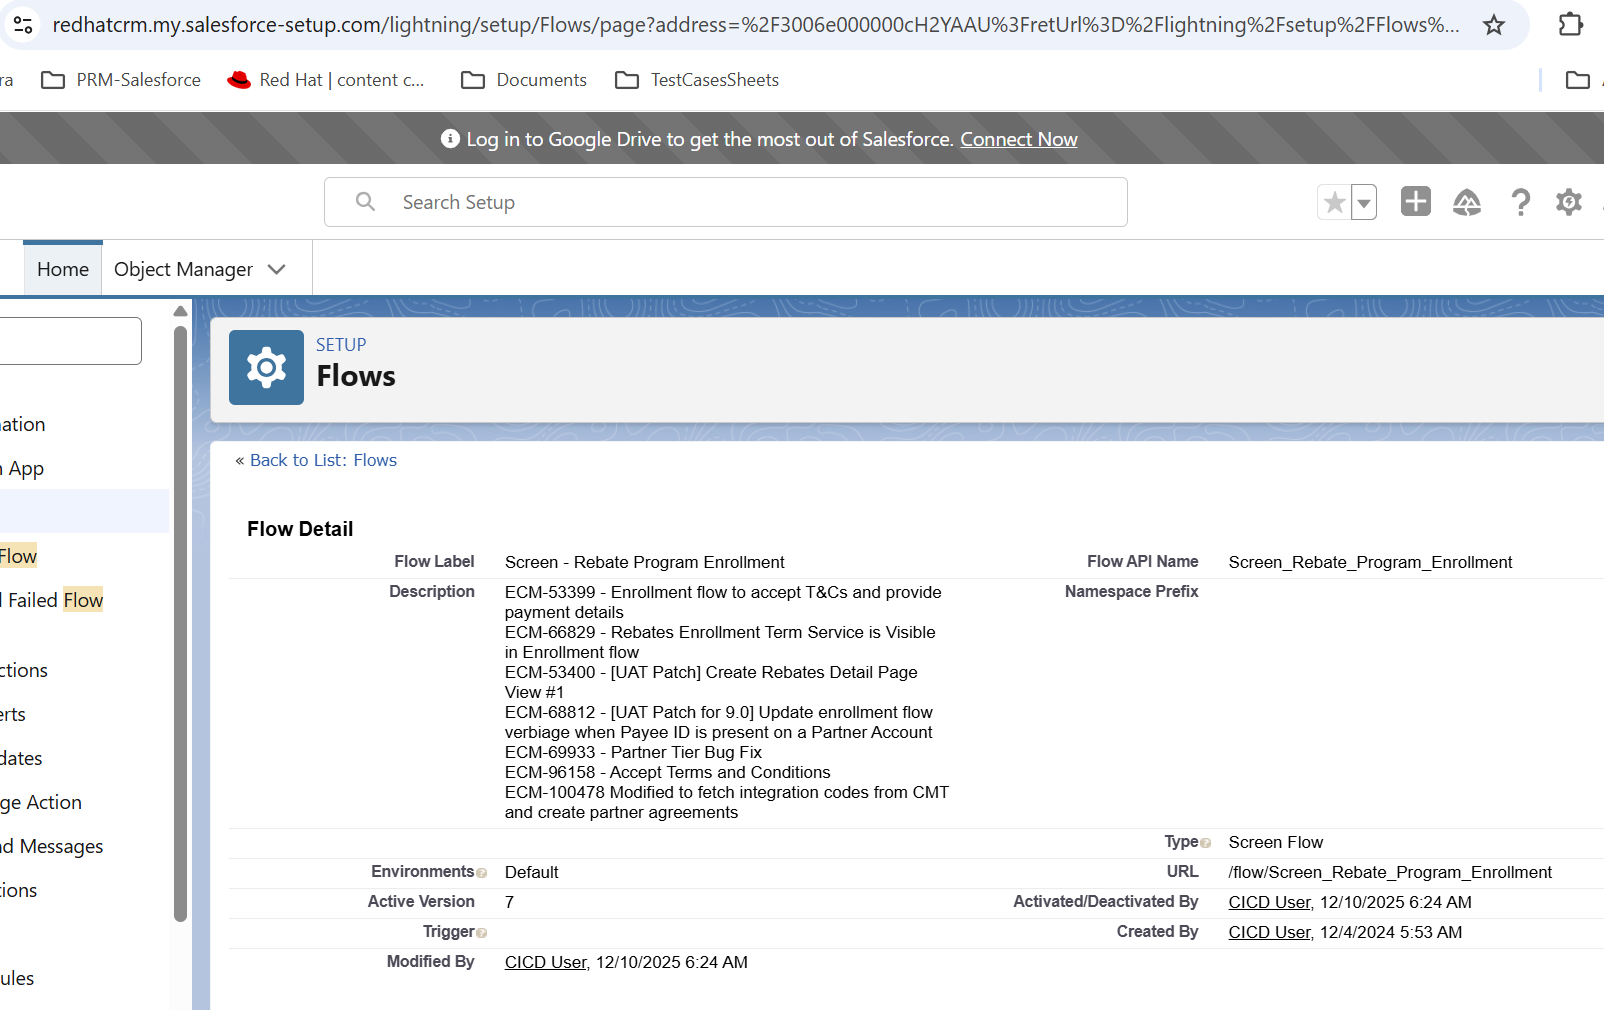The image size is (1604, 1010).
Task: Click the Active Version value 7
Action: coord(510,902)
